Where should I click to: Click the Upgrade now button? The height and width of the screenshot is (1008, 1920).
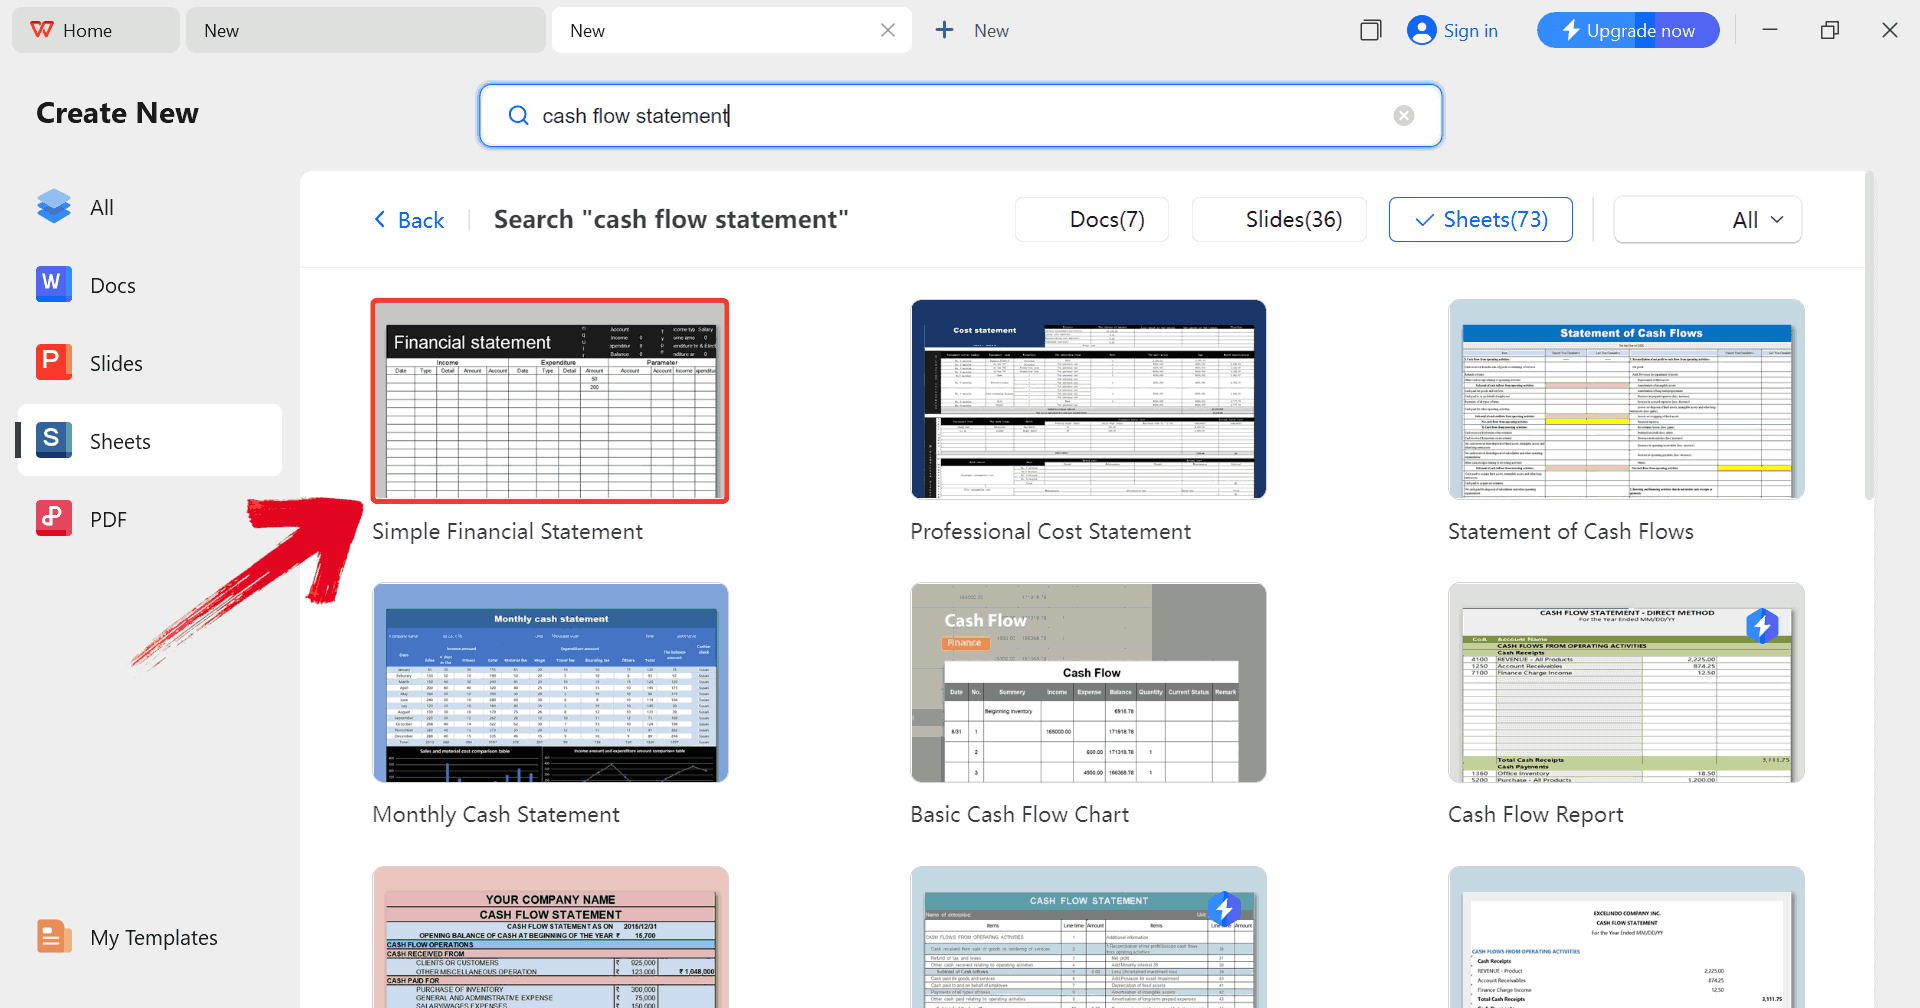pos(1627,30)
